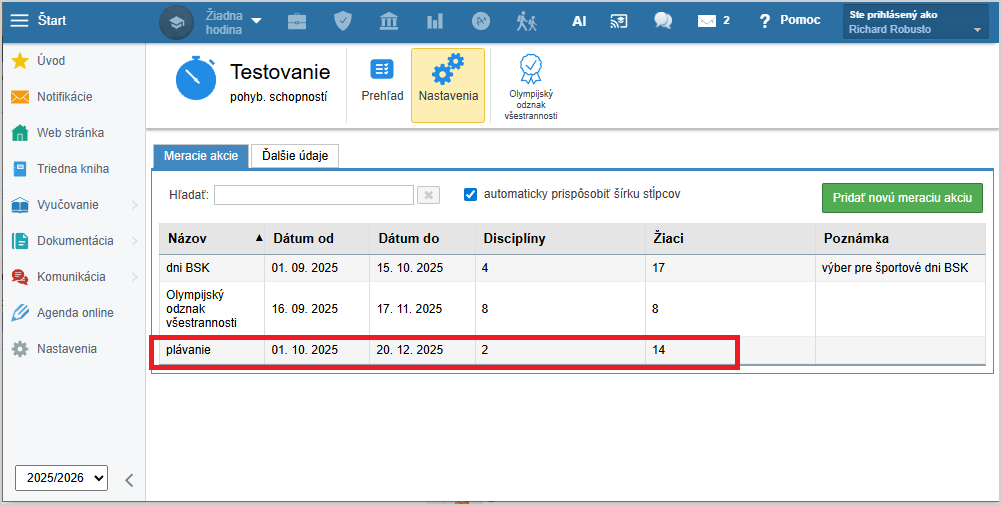Click the bar chart icon in header
This screenshot has height=506, width=1001.
(435, 20)
